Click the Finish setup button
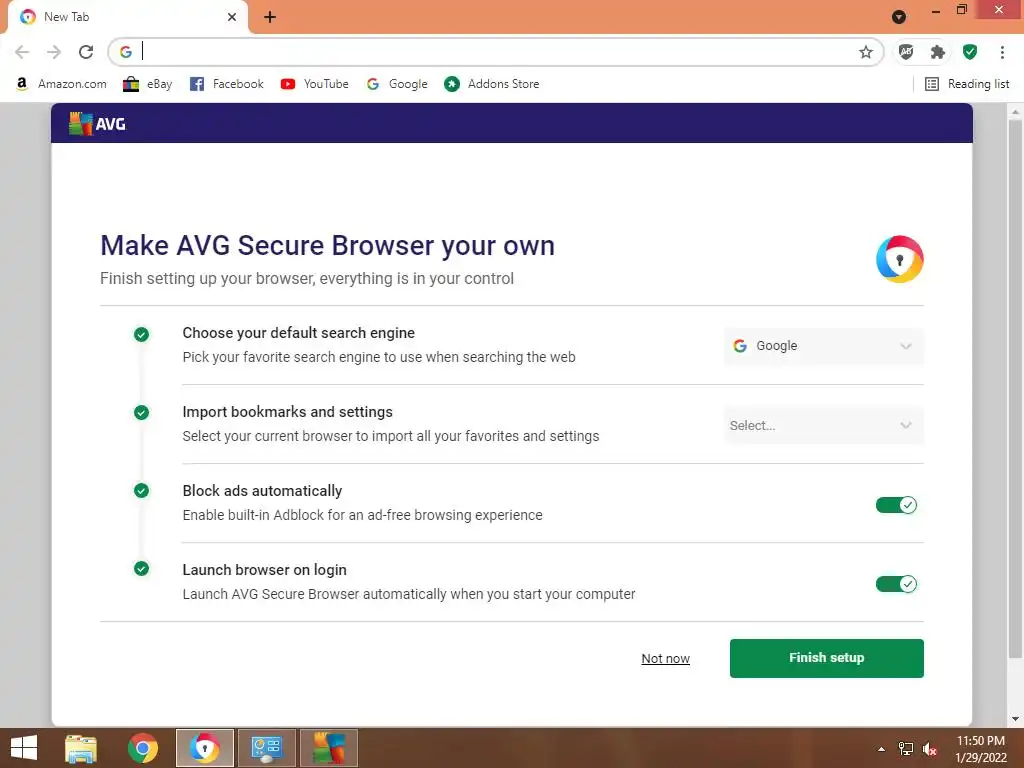 (826, 658)
